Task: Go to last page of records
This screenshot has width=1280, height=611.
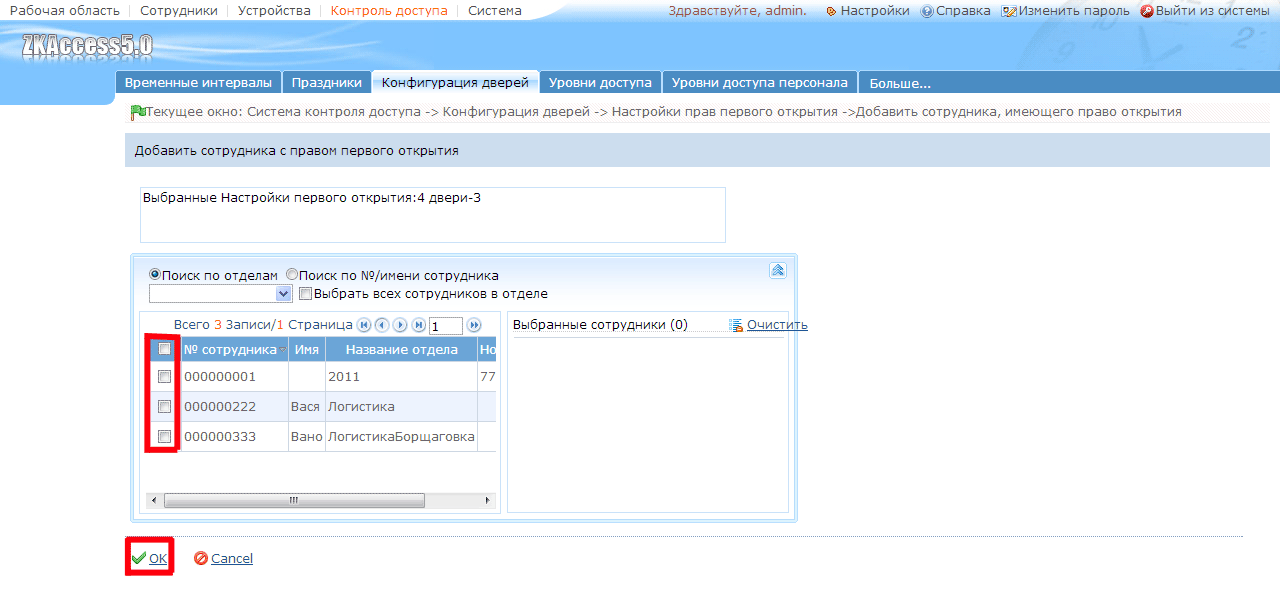Action: pos(418,325)
